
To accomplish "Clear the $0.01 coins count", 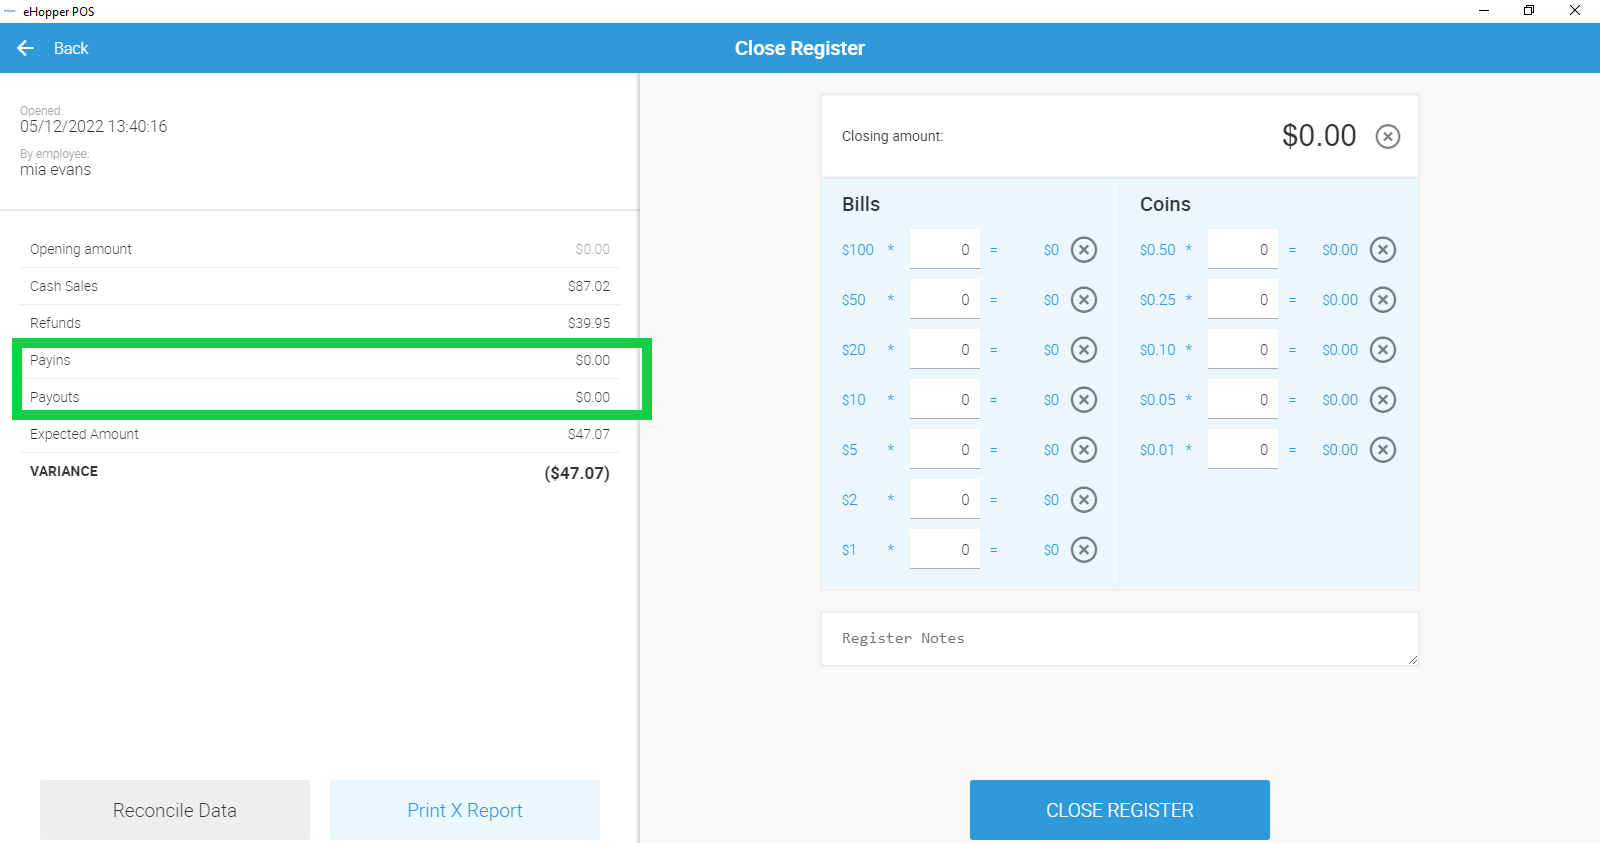I will [x=1383, y=450].
